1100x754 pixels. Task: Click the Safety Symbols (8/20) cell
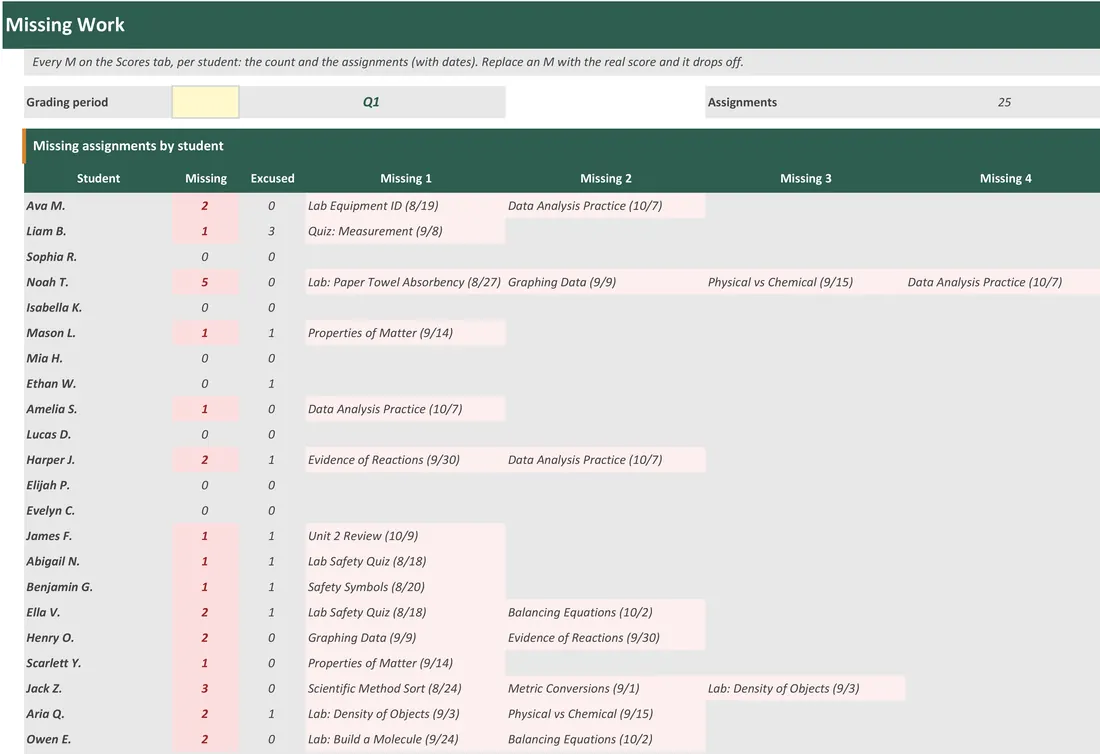405,586
